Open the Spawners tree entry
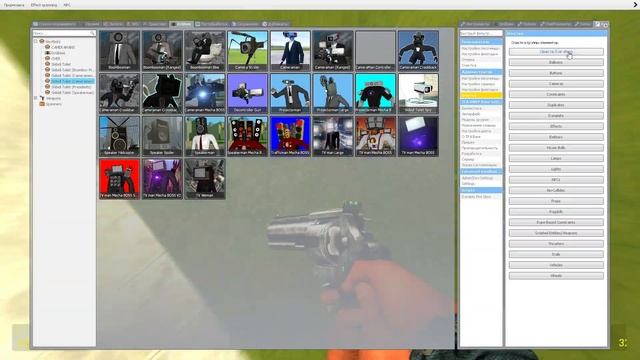Image resolution: width=640 pixels, height=360 pixels. point(53,104)
